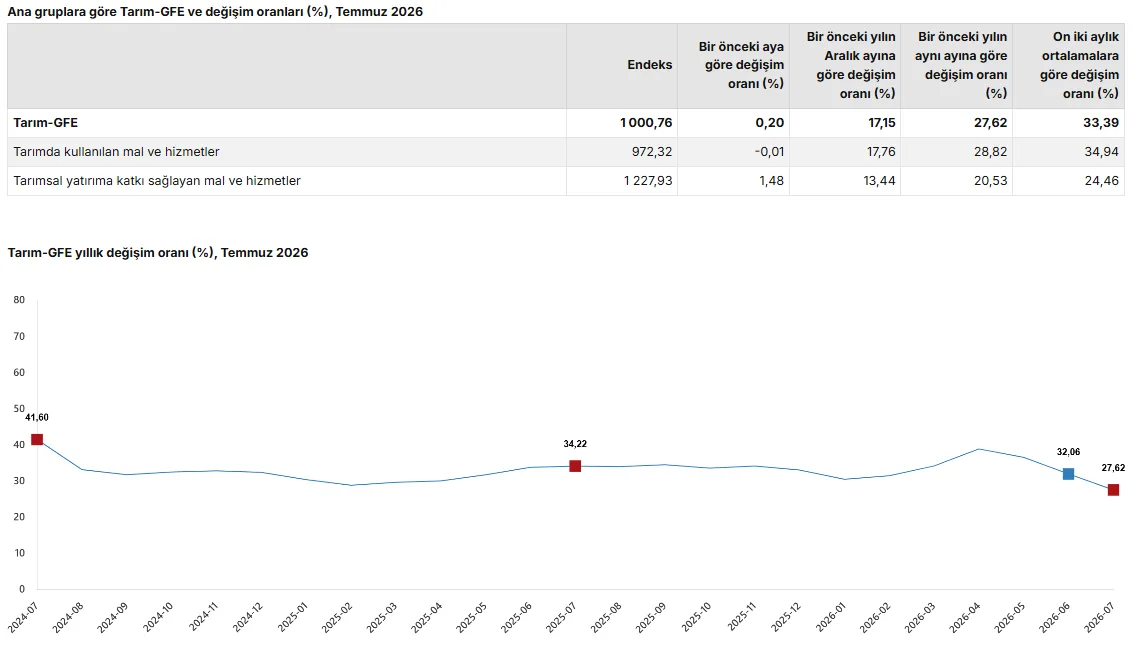The height and width of the screenshot is (660, 1132).
Task: Click x-axis label 2024-12
Action: click(247, 618)
